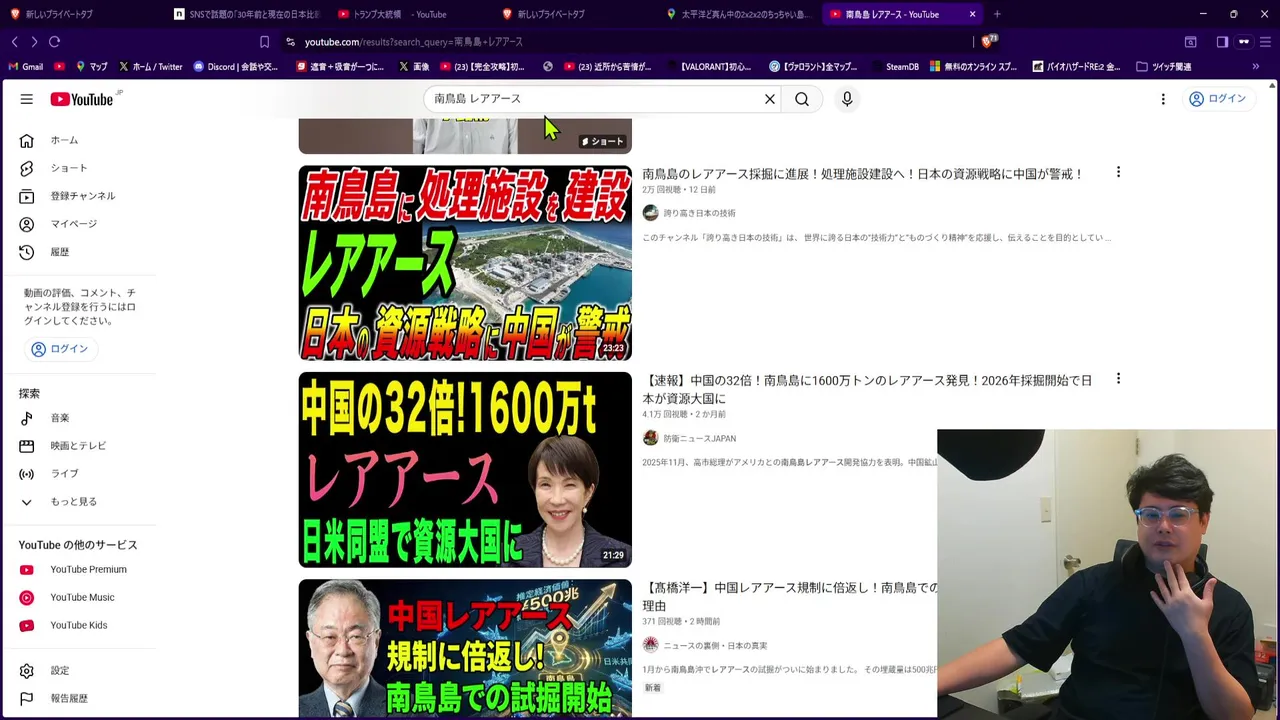The width and height of the screenshot is (1280, 720).
Task: Click the address bar URL youtube.com
Action: 413,42
